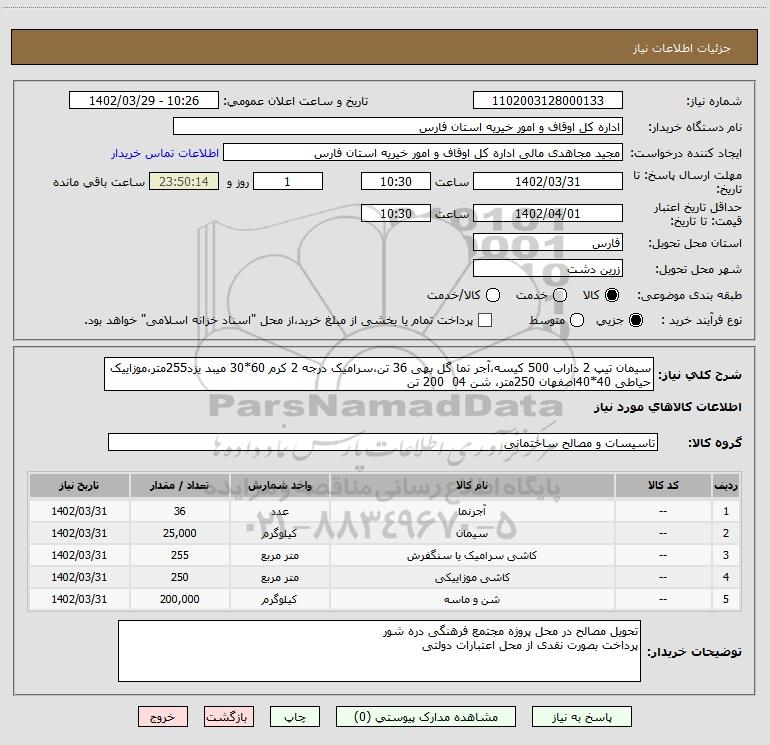Select the کالا radio button
Viewport: 770px width, 745px height.
612,295
